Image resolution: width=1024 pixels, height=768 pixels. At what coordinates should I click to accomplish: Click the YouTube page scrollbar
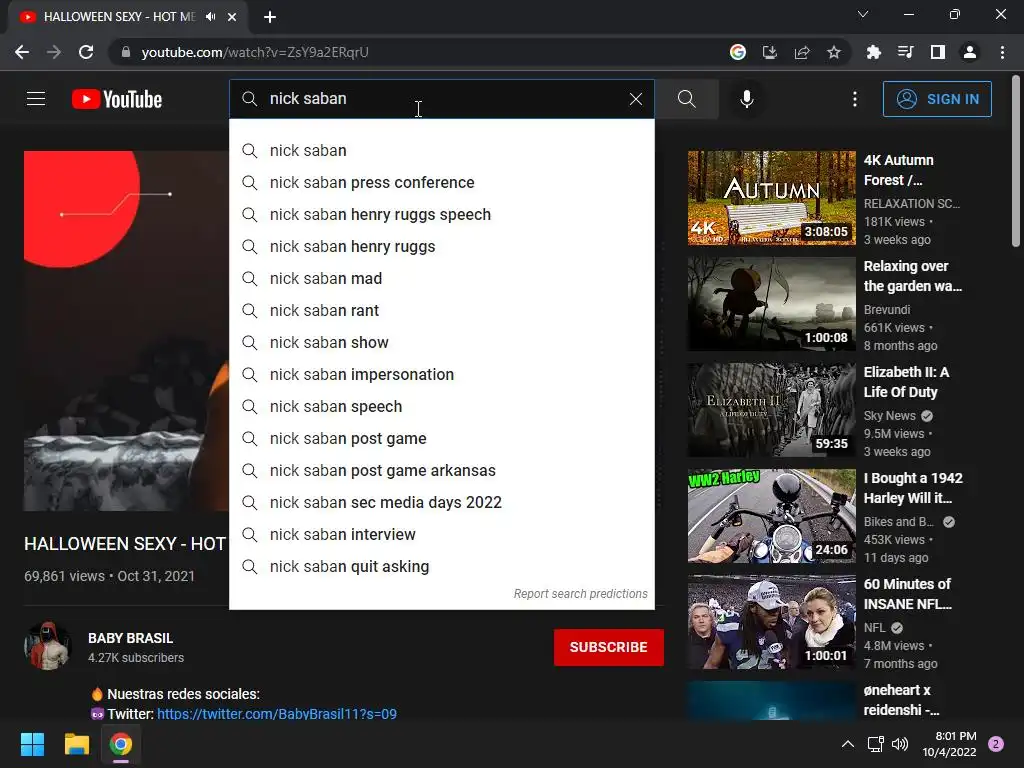click(1016, 160)
